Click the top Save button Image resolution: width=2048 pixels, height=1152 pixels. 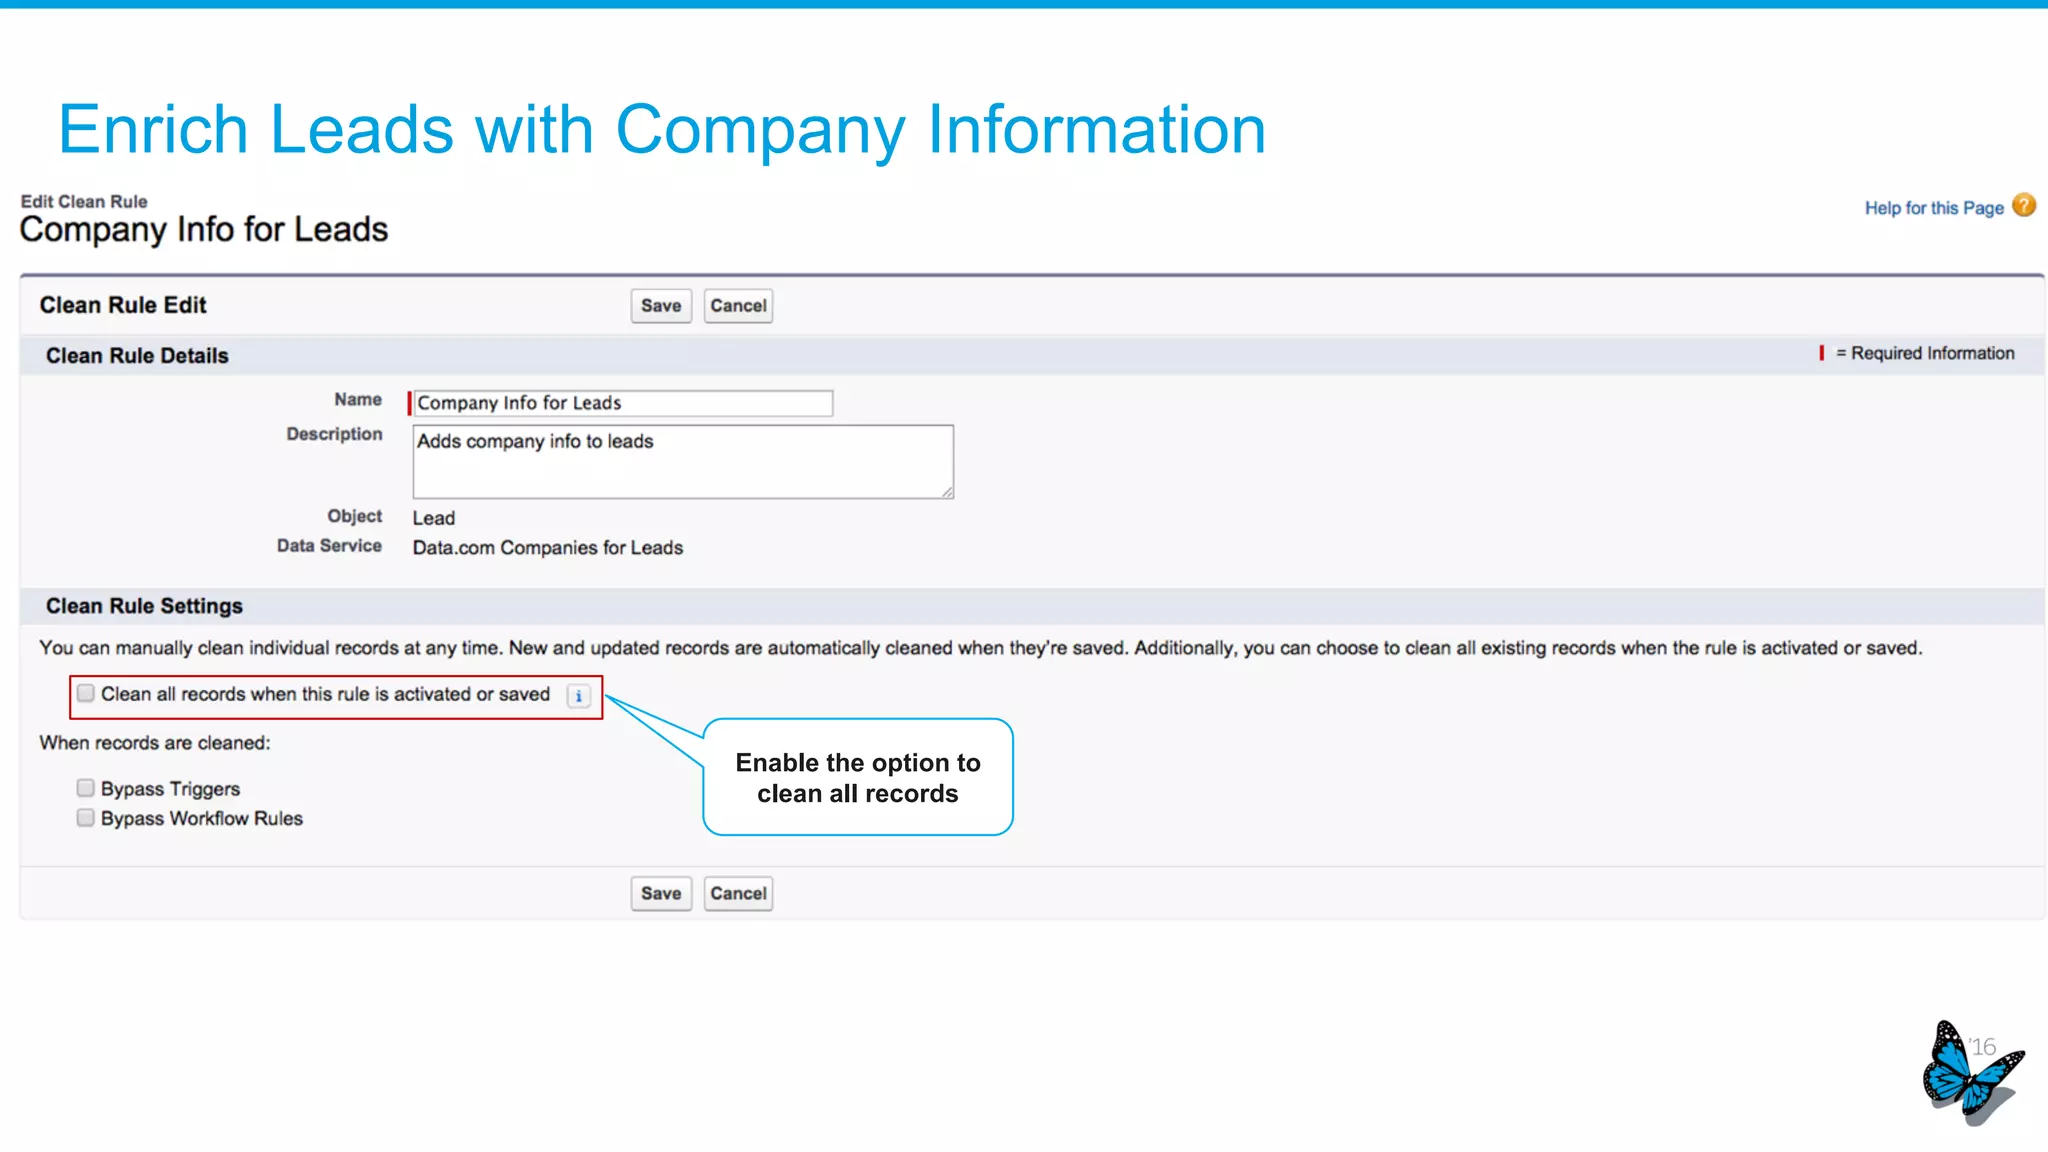(661, 306)
